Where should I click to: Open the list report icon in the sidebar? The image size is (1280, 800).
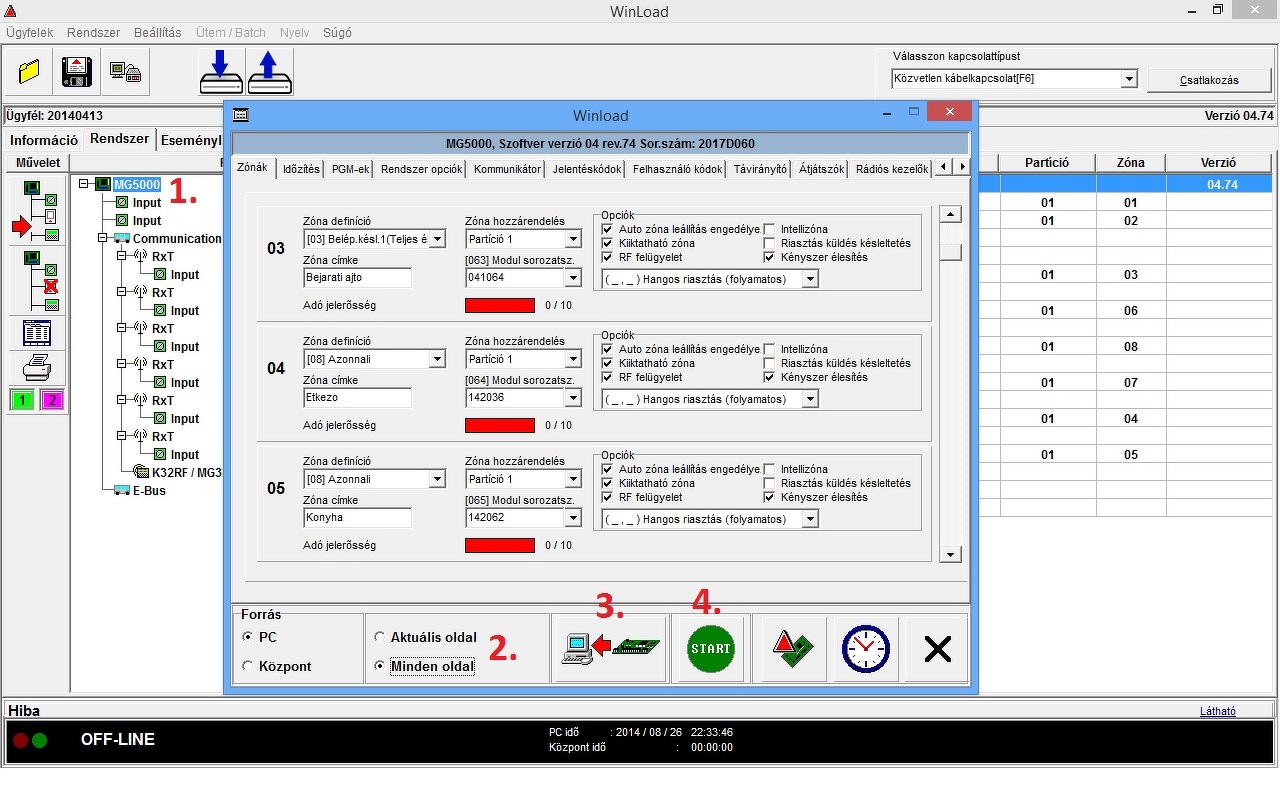pos(37,333)
